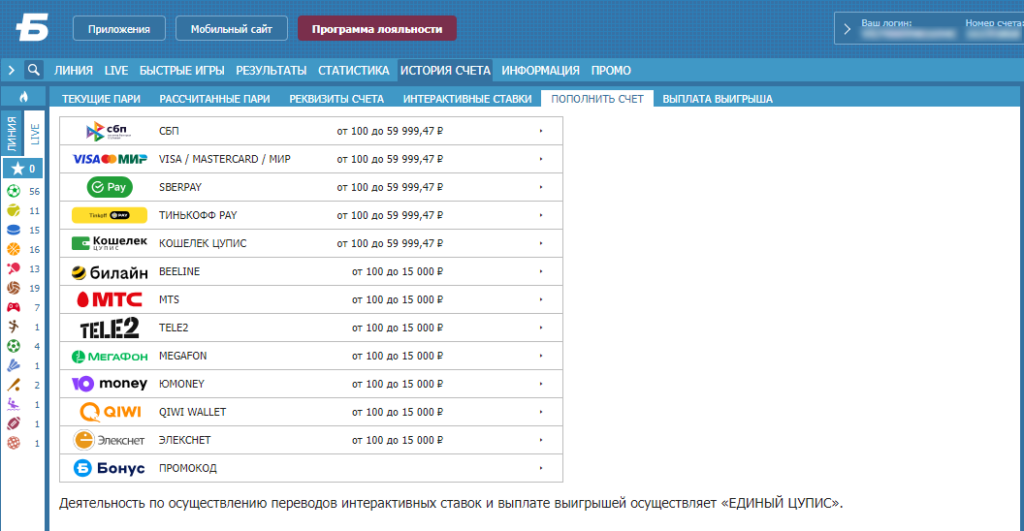This screenshot has height=531, width=1024.
Task: Select handball player icon in sidebar
Action: (x=14, y=327)
